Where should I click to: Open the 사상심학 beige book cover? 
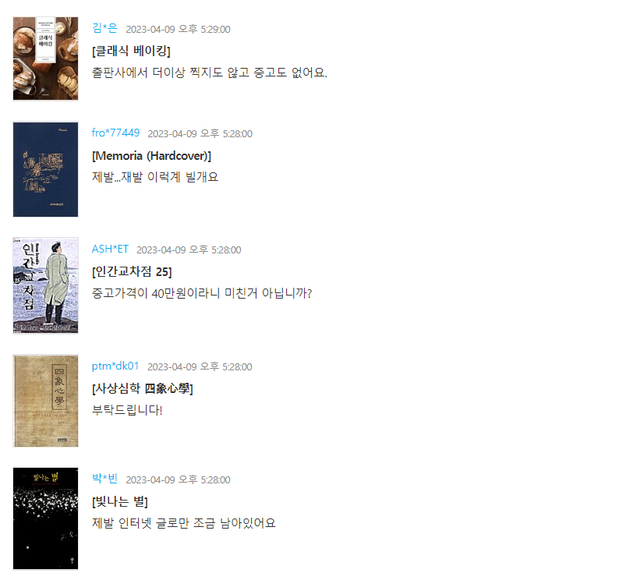45,401
